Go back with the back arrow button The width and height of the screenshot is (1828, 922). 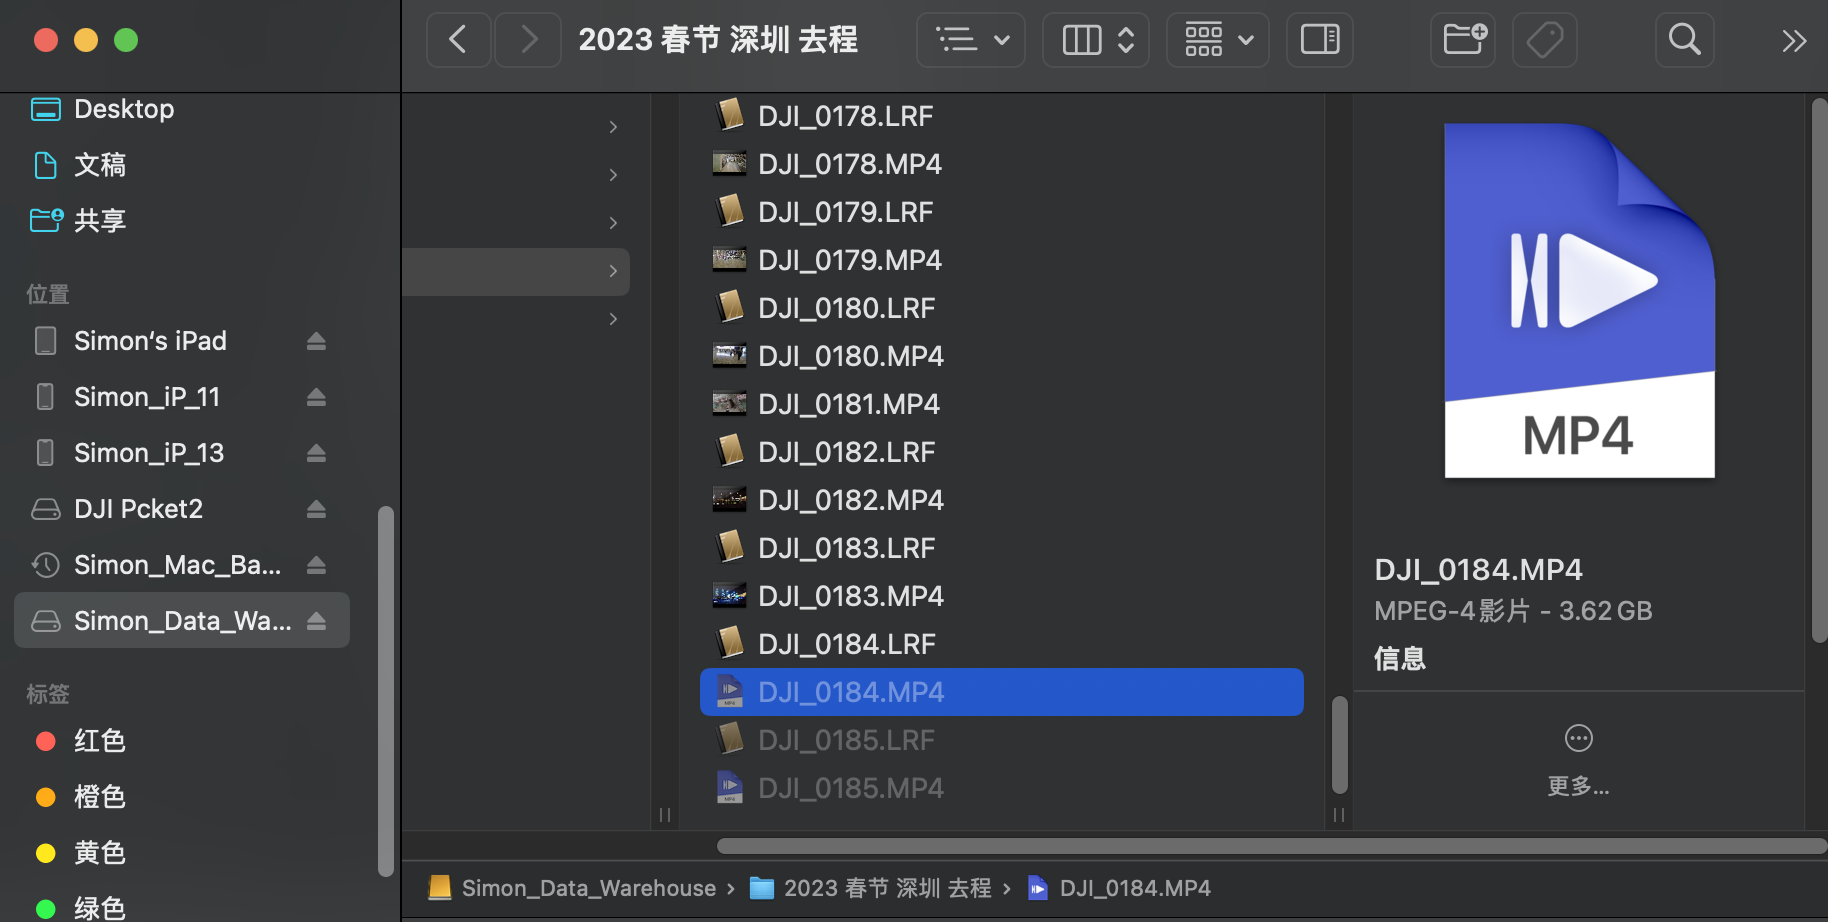coord(458,40)
